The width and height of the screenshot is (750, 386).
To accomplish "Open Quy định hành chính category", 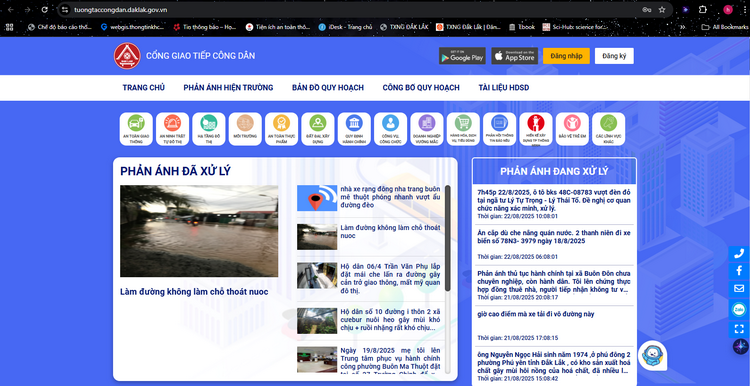I will pos(354,129).
